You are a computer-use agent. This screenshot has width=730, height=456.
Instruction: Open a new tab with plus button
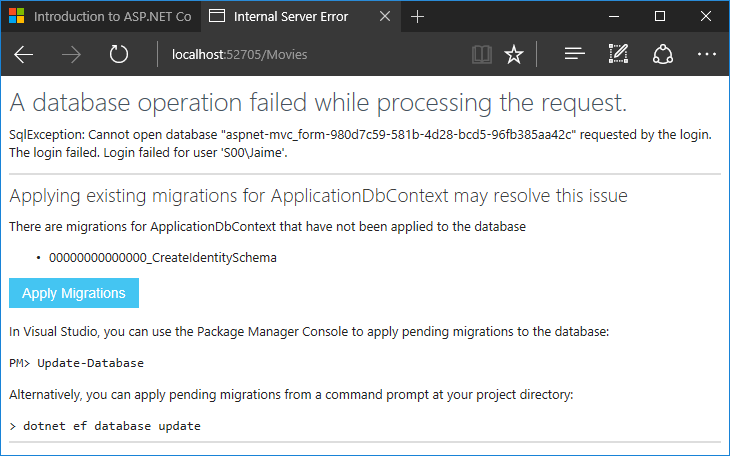(418, 16)
